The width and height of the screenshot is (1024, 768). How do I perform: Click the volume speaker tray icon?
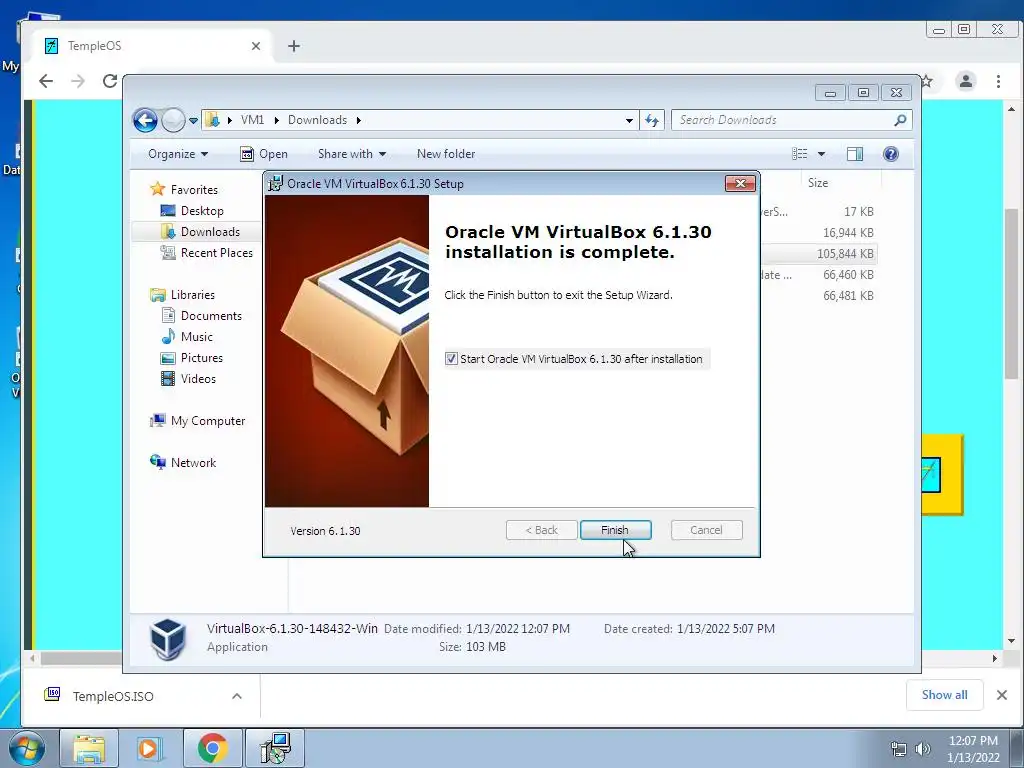coord(923,749)
